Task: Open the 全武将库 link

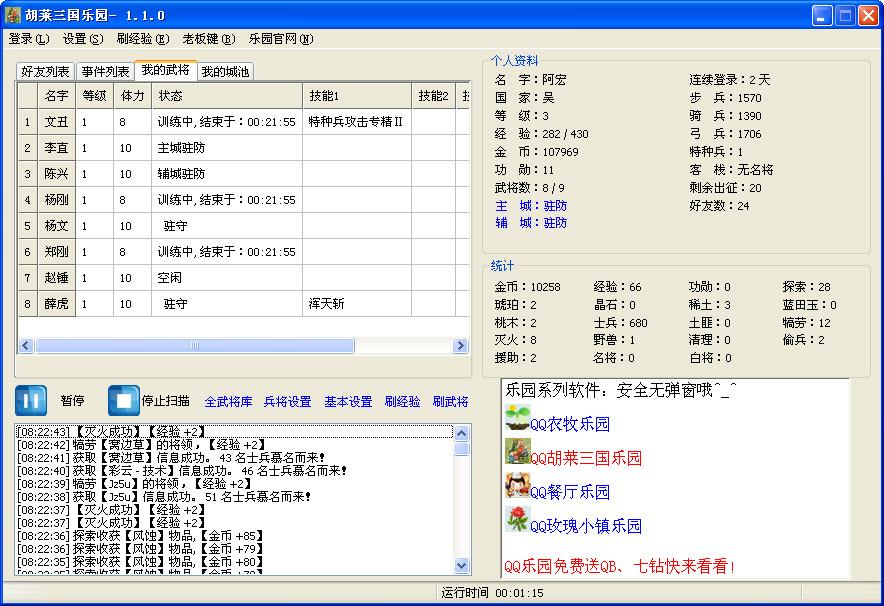Action: pos(228,402)
